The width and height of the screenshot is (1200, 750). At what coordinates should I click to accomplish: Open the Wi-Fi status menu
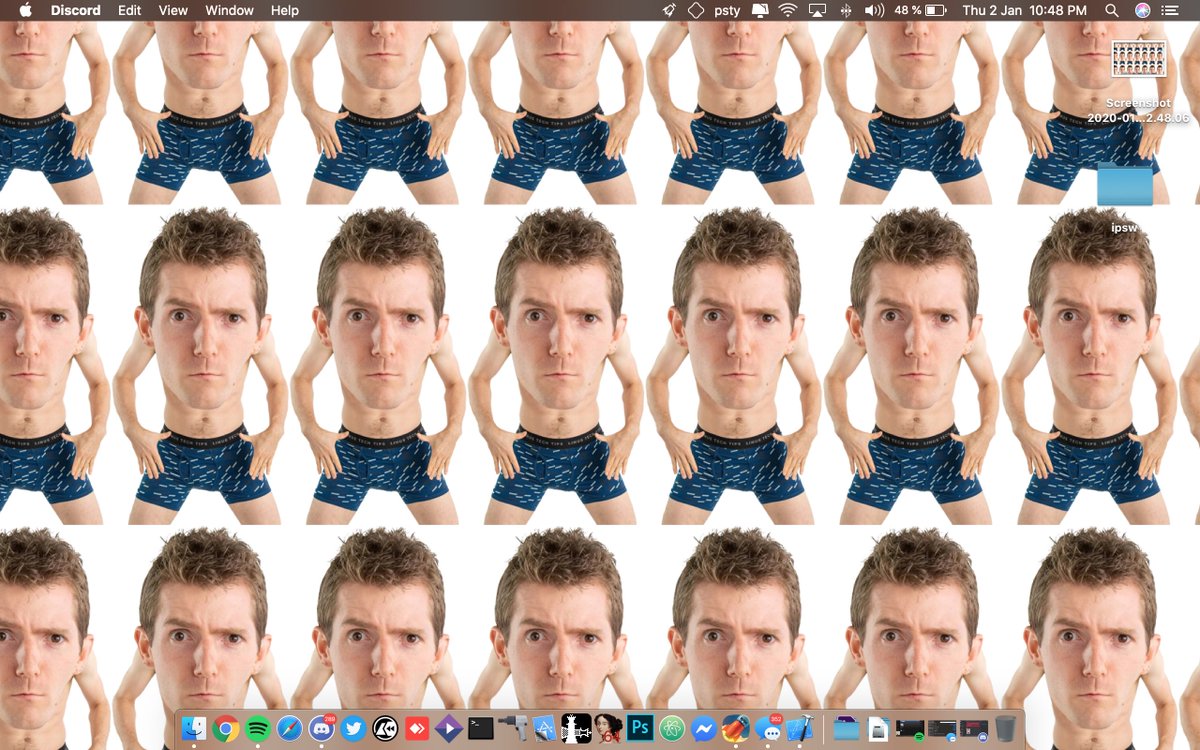pos(788,10)
